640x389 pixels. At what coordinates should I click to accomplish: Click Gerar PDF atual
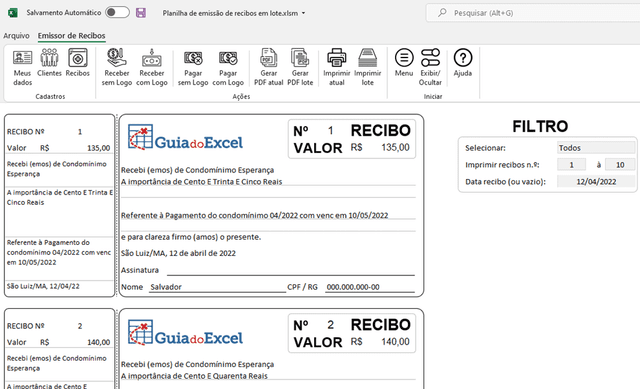[269, 67]
